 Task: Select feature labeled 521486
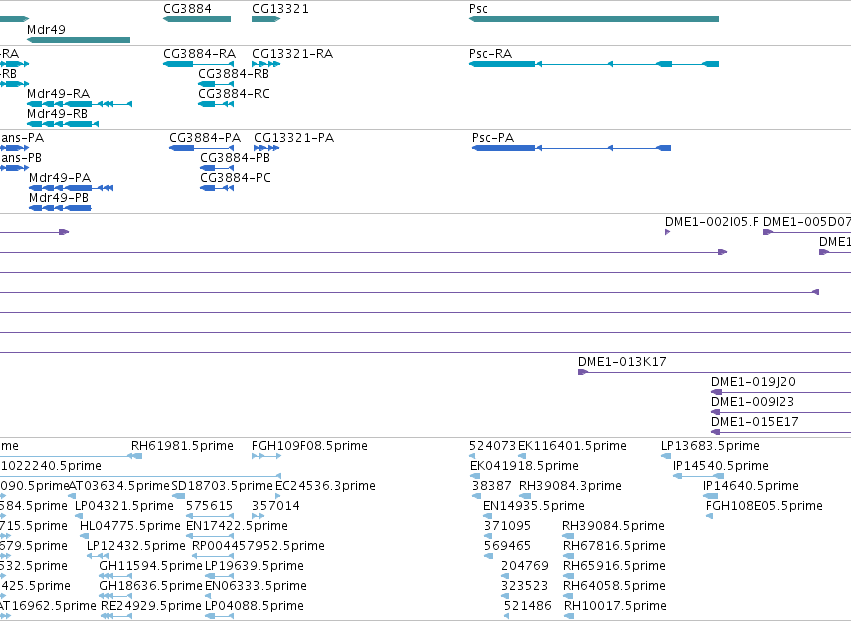tap(528, 607)
